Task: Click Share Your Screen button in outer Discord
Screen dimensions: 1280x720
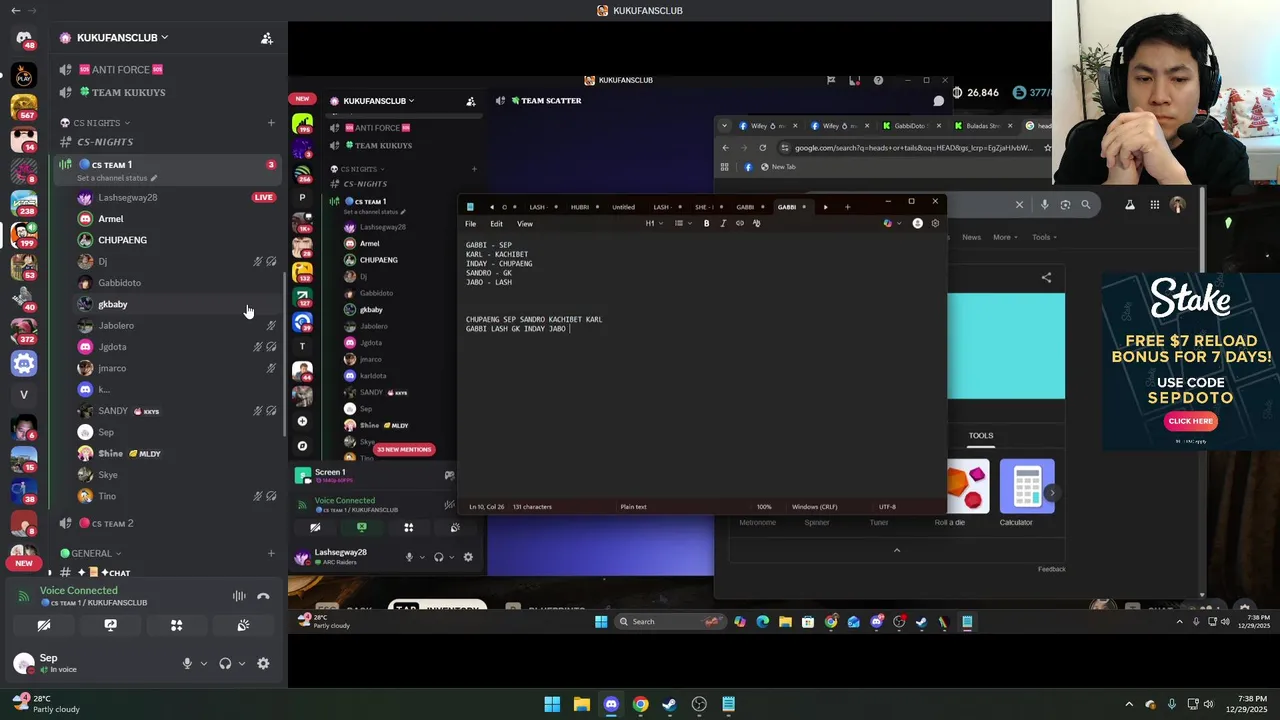Action: coord(110,625)
